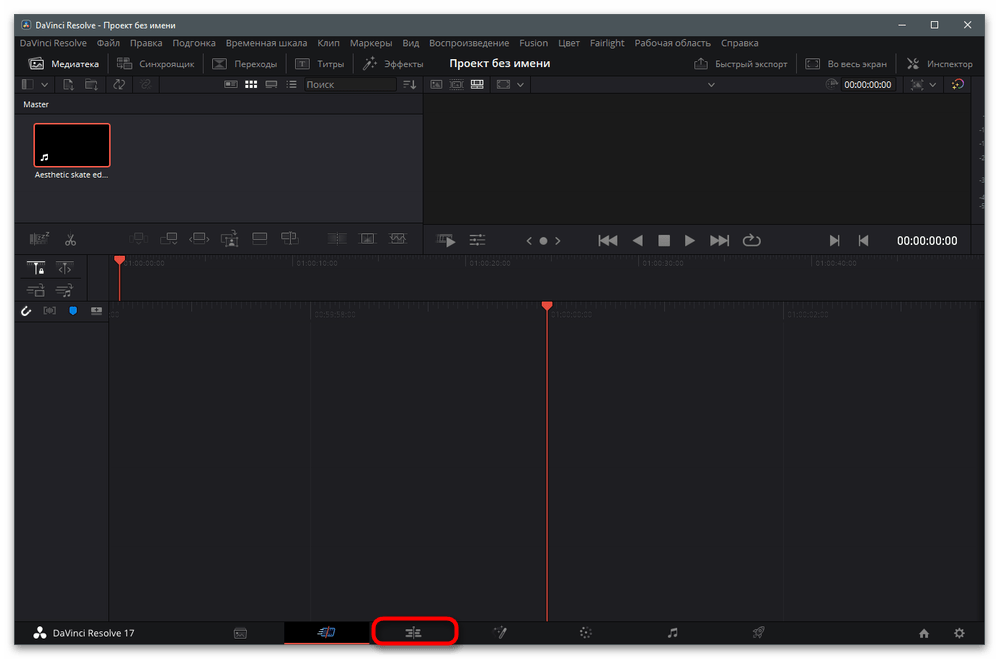Switch media pool to filmstrip view
999x659 pixels.
[x=271, y=84]
